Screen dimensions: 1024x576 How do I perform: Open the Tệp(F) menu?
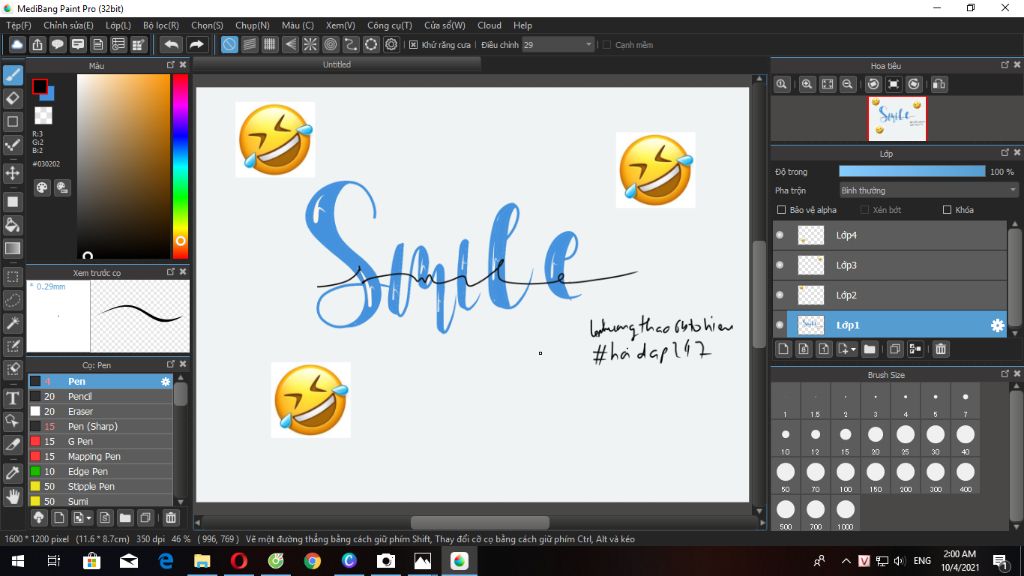click(18, 25)
